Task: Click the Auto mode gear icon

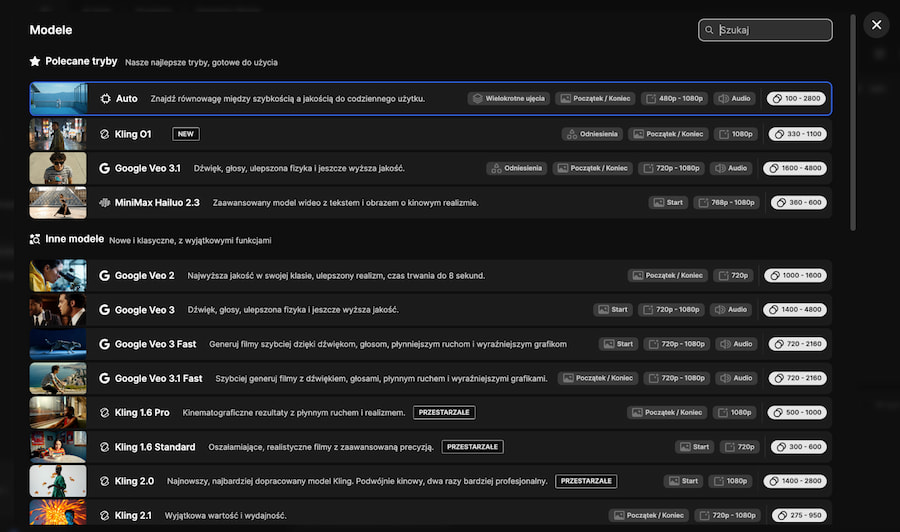Action: tap(105, 99)
